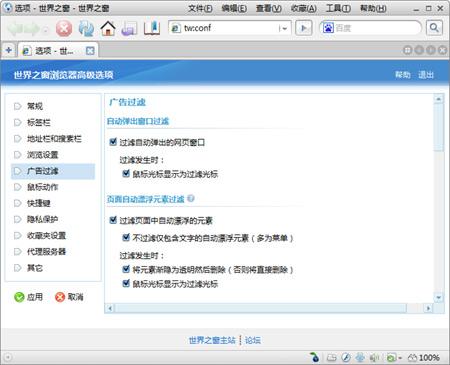Click the refresh page icon
This screenshot has height=365, width=450.
pos(86,28)
